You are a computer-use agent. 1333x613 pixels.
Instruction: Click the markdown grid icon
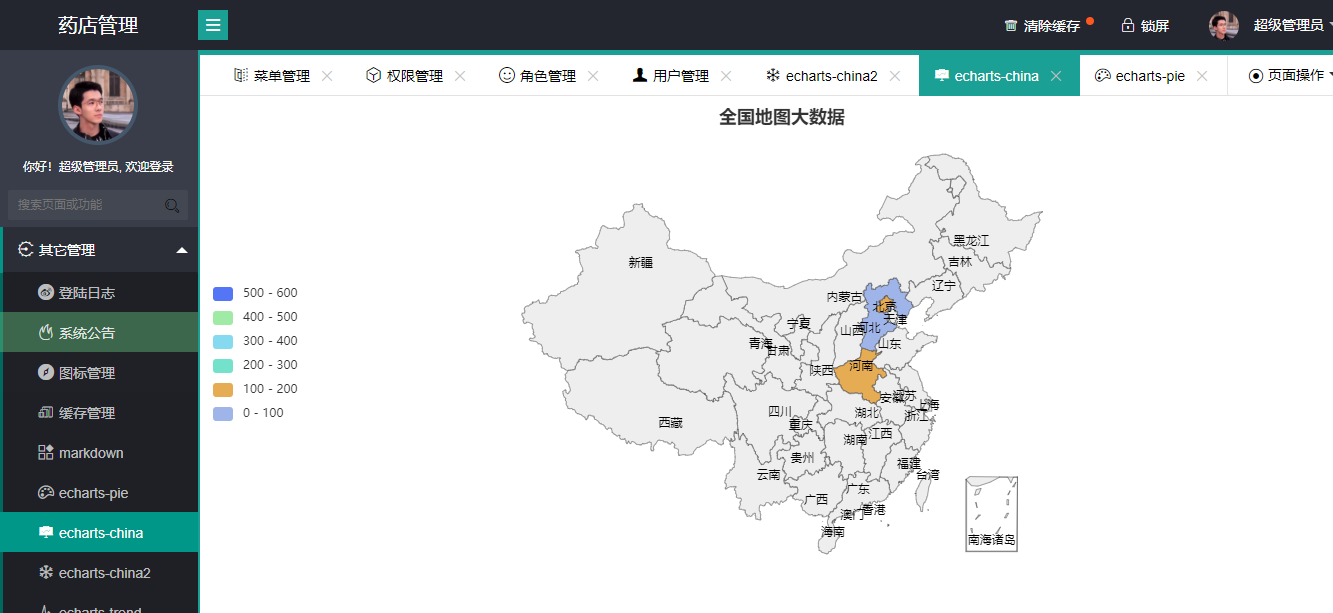pos(46,453)
